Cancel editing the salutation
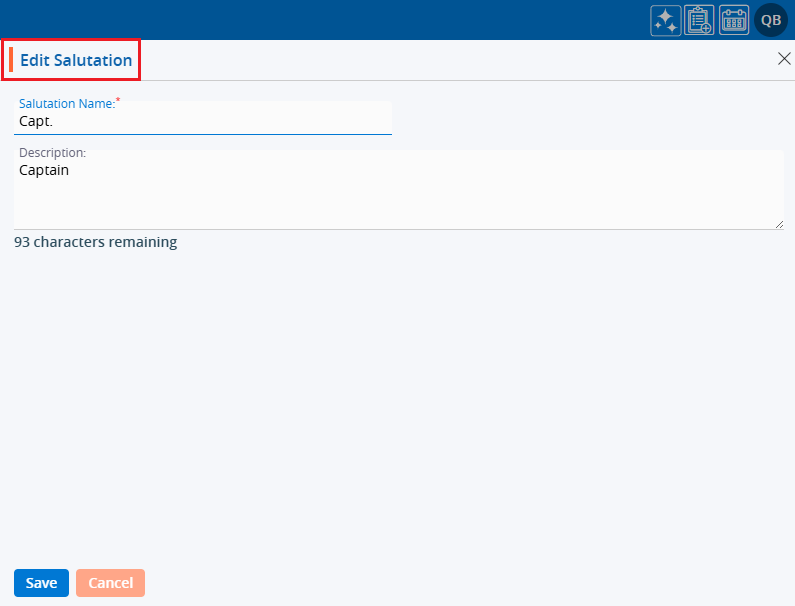 pyautogui.click(x=110, y=583)
